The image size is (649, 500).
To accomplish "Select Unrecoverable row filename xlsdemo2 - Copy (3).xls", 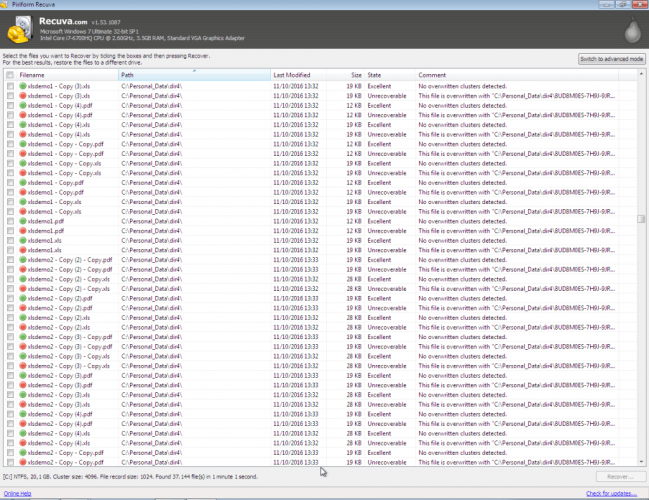I will [59, 404].
